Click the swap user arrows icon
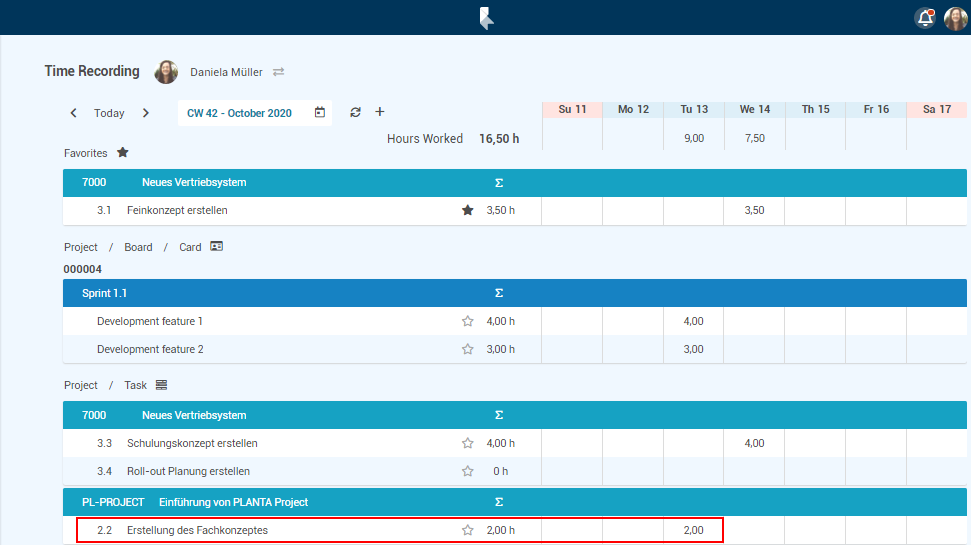Image resolution: width=971 pixels, height=545 pixels. pos(279,72)
